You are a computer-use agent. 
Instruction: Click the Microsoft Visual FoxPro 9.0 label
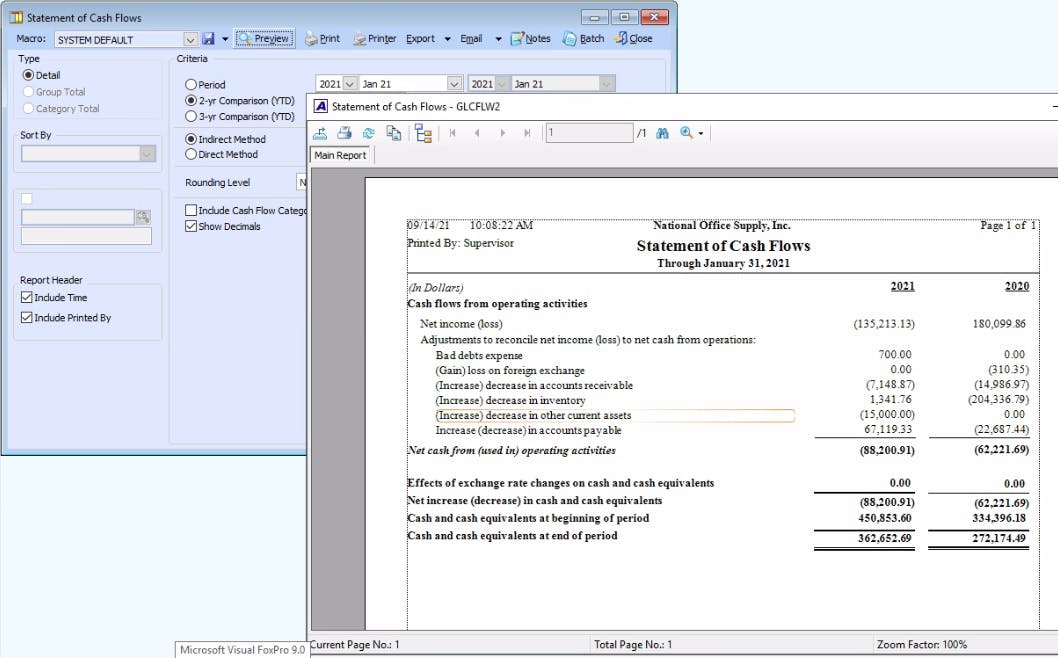242,650
